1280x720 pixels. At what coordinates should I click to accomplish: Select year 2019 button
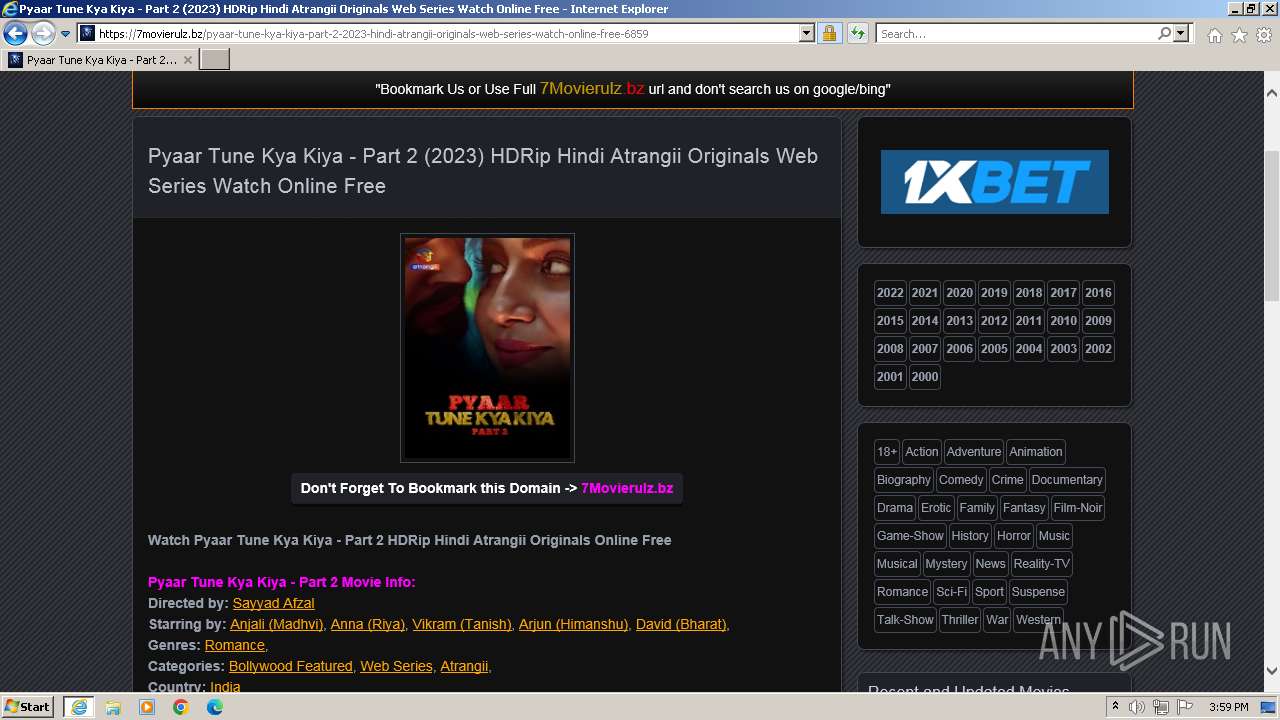click(x=994, y=293)
